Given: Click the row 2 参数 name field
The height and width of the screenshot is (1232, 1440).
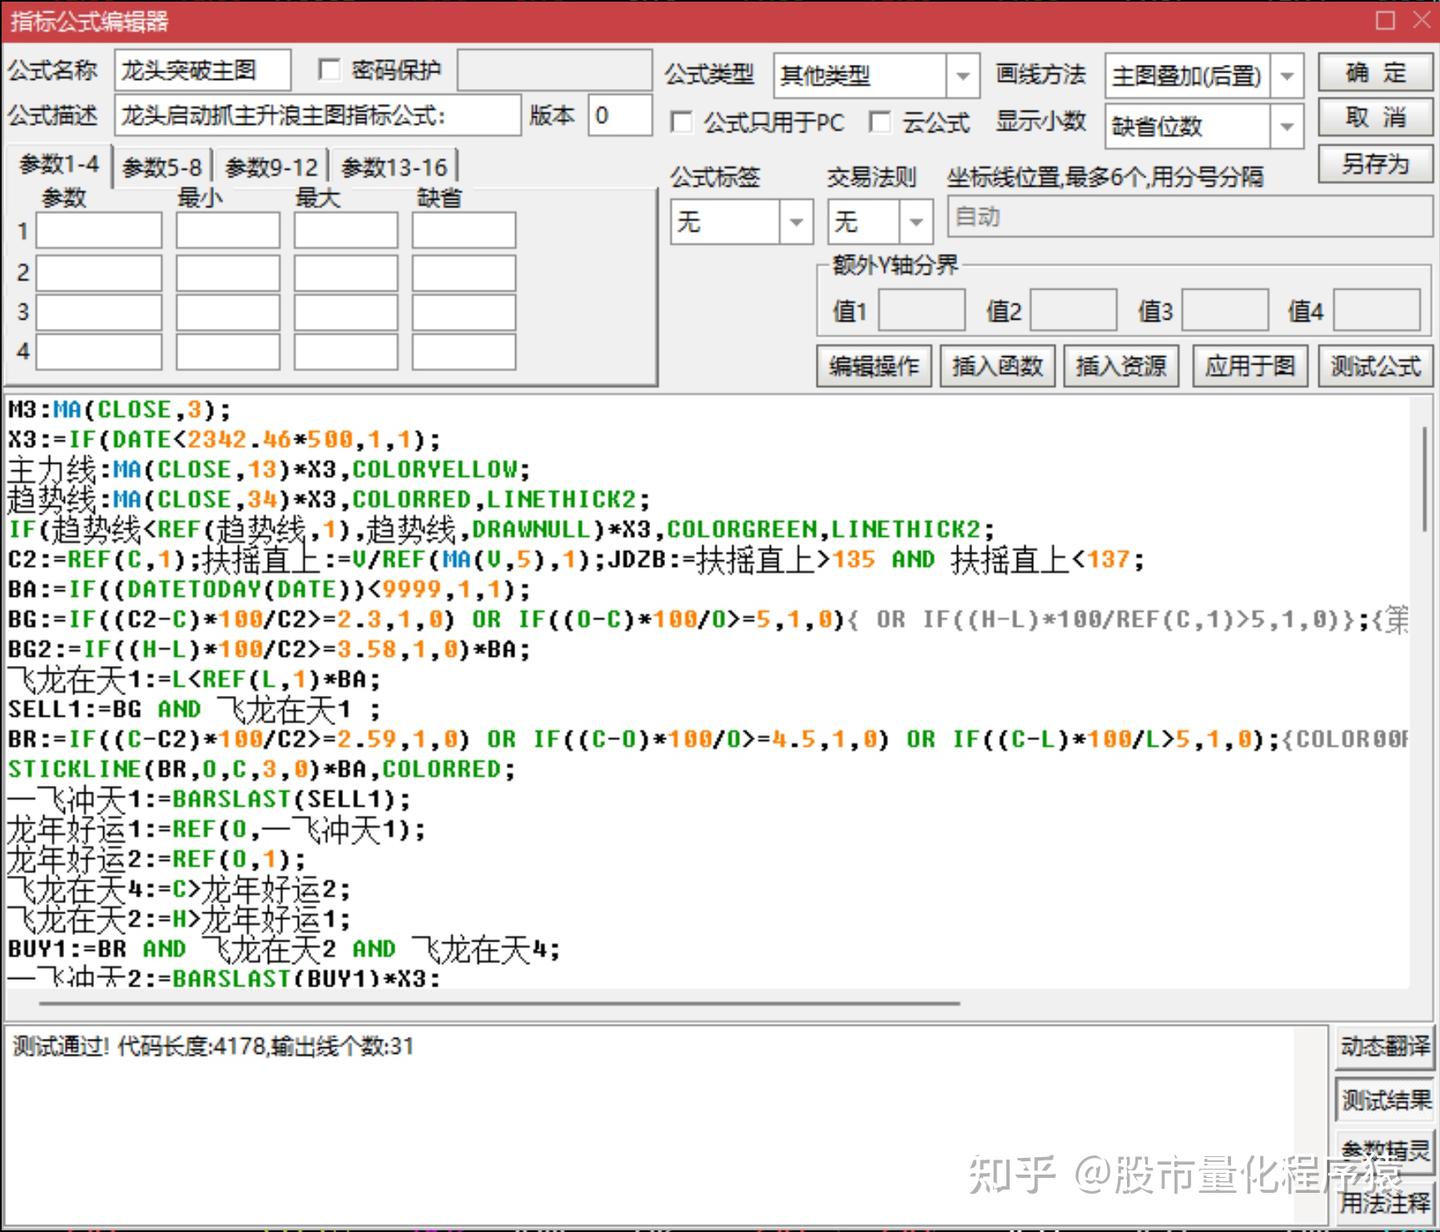Looking at the screenshot, I should click(99, 272).
